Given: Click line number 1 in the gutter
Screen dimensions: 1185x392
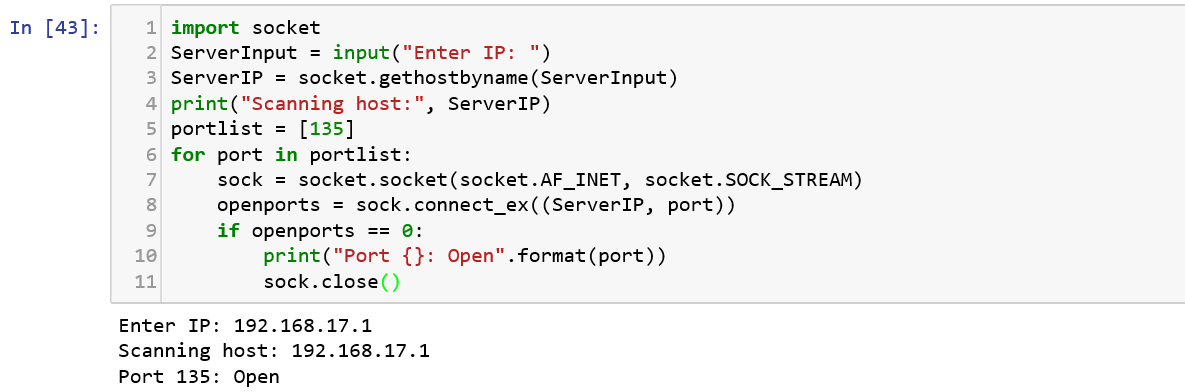Looking at the screenshot, I should click(150, 28).
